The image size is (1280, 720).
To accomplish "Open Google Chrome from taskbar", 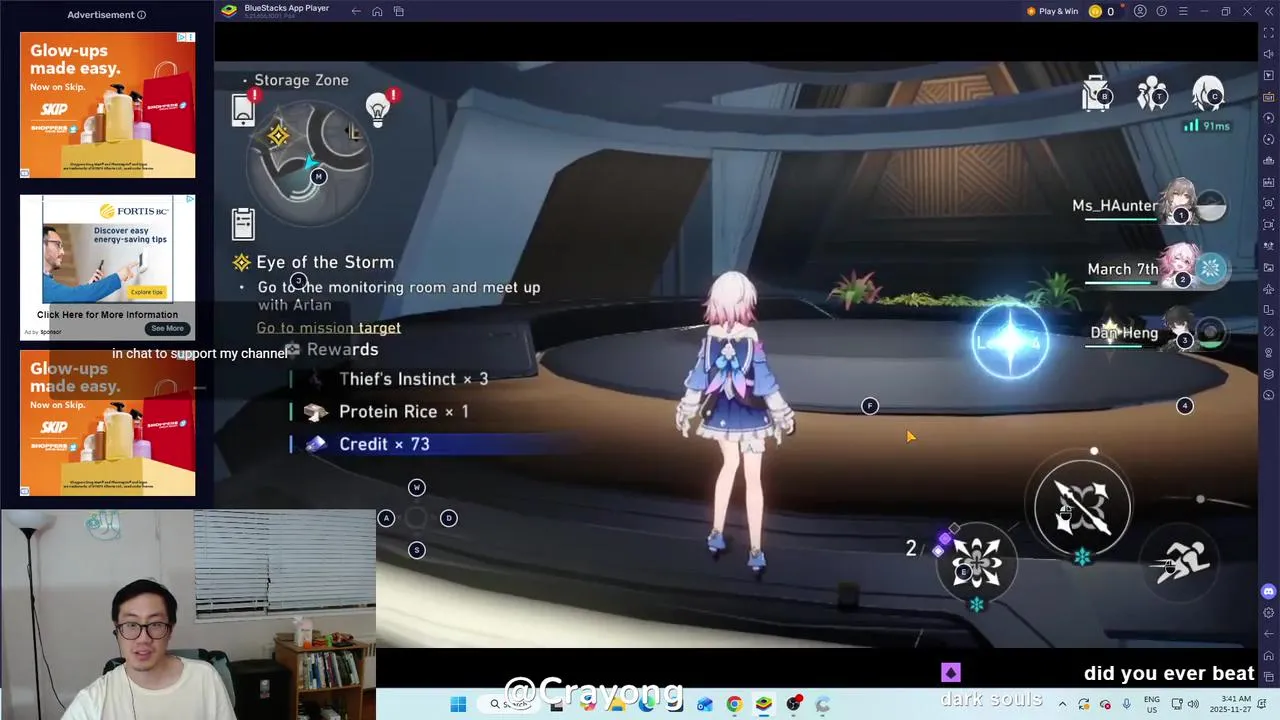I will point(734,704).
